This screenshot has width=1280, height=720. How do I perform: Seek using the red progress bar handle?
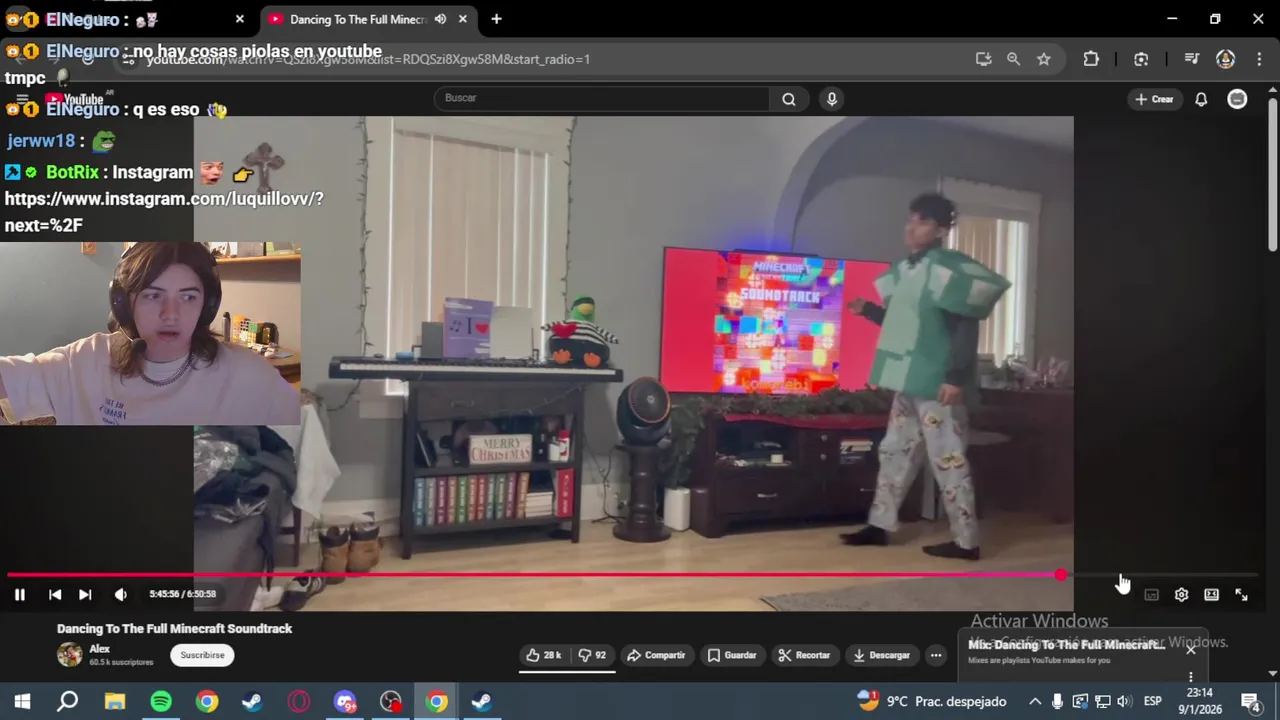click(x=1060, y=575)
